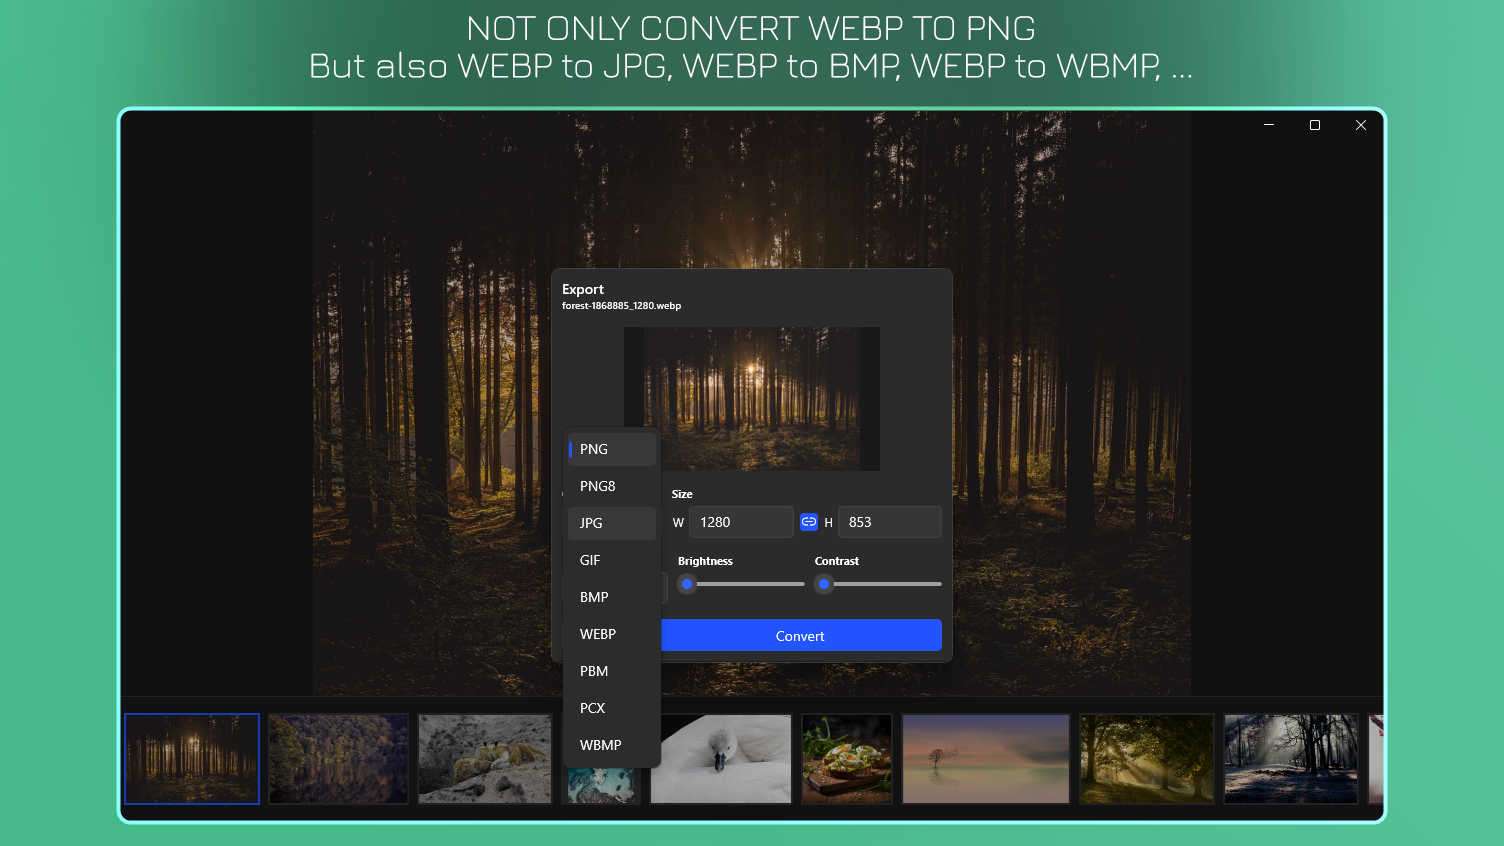The height and width of the screenshot is (846, 1504).
Task: Open the egg toast food thumbnail
Action: 847,759
